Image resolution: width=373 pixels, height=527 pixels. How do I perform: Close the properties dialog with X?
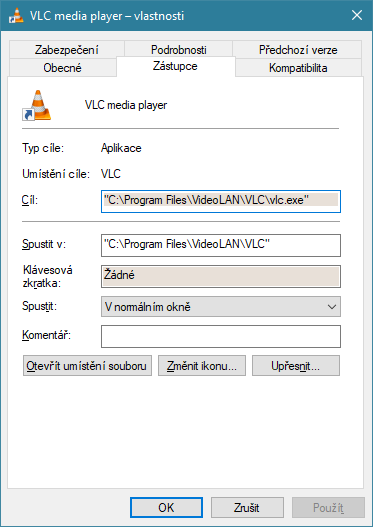(357, 15)
